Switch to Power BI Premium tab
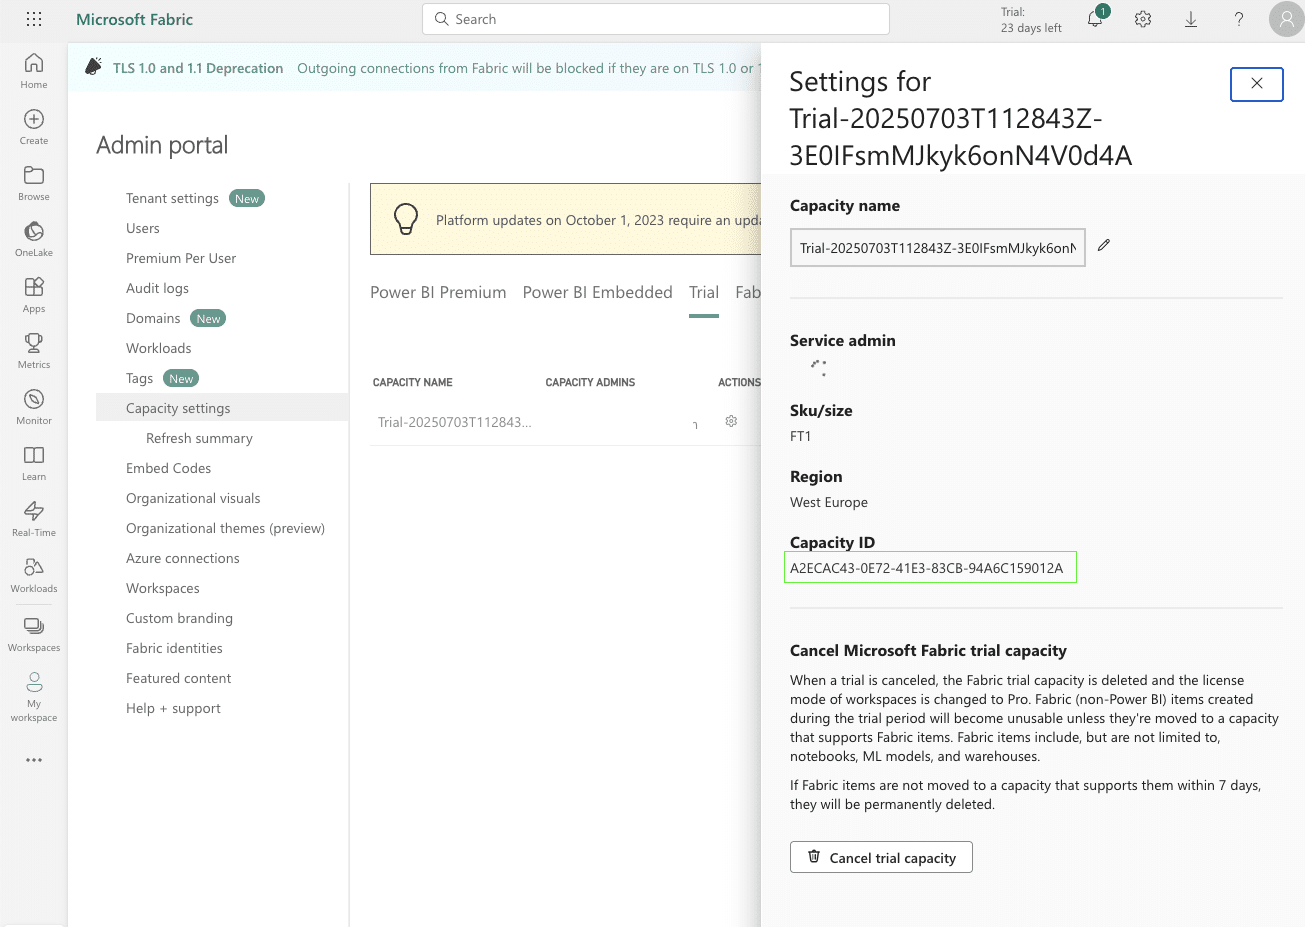 (438, 292)
